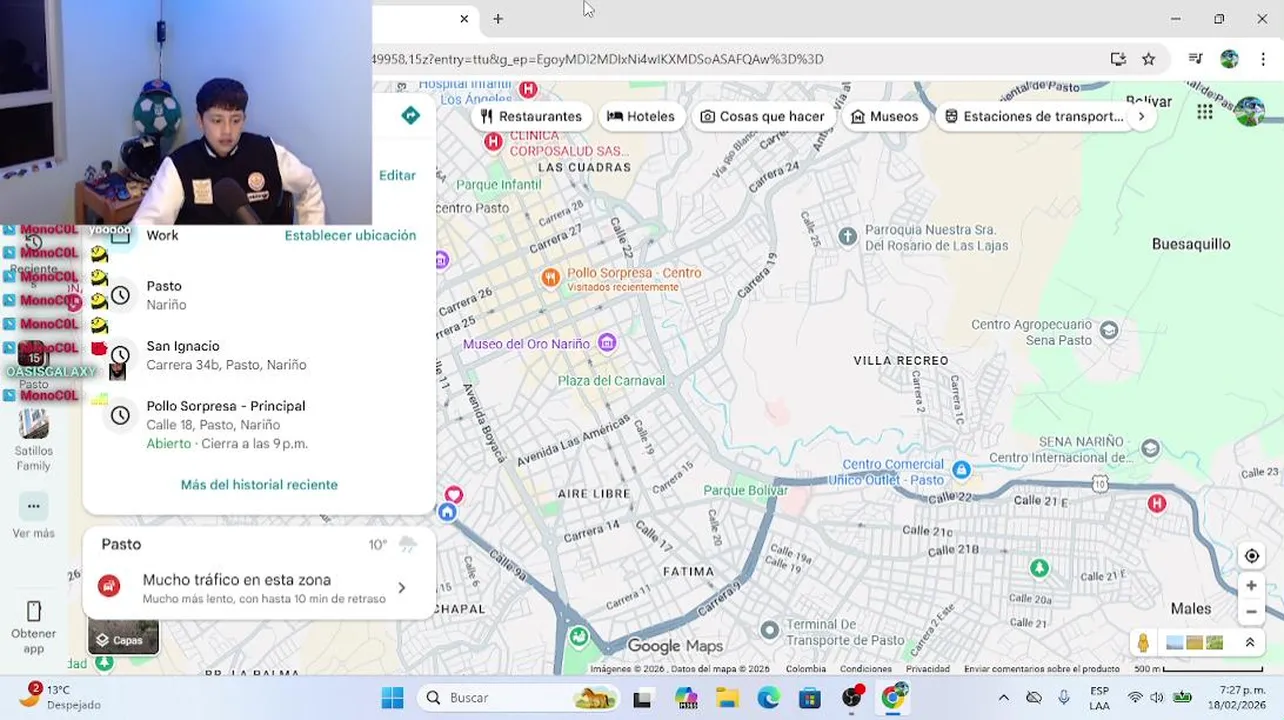This screenshot has width=1284, height=720.
Task: Click the Centro Comercial Unico Outlet pin
Action: [961, 469]
